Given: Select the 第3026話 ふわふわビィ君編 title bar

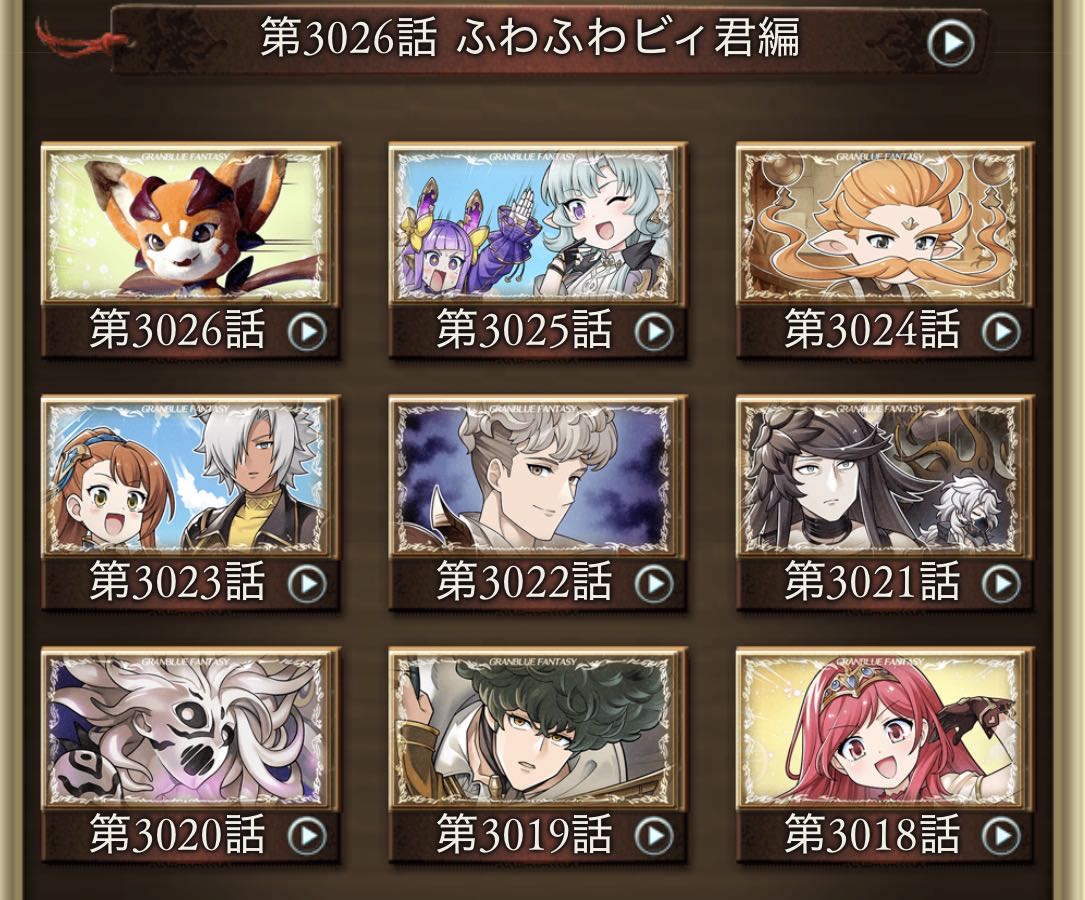Looking at the screenshot, I should pos(548,38).
